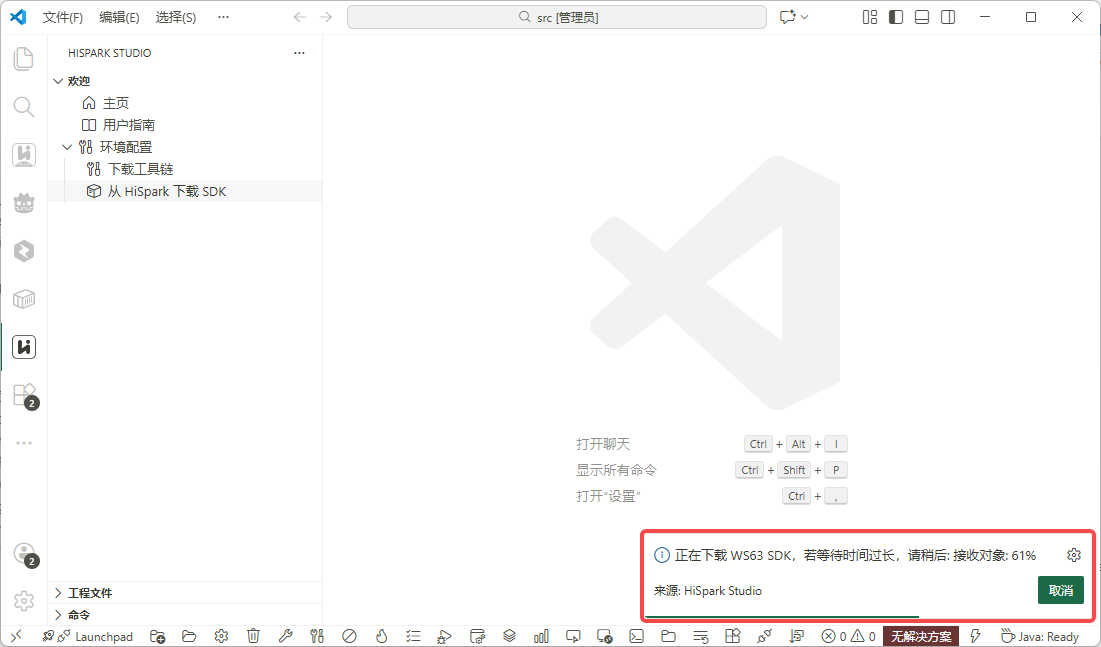Open the 文件(F) menu

[62, 17]
